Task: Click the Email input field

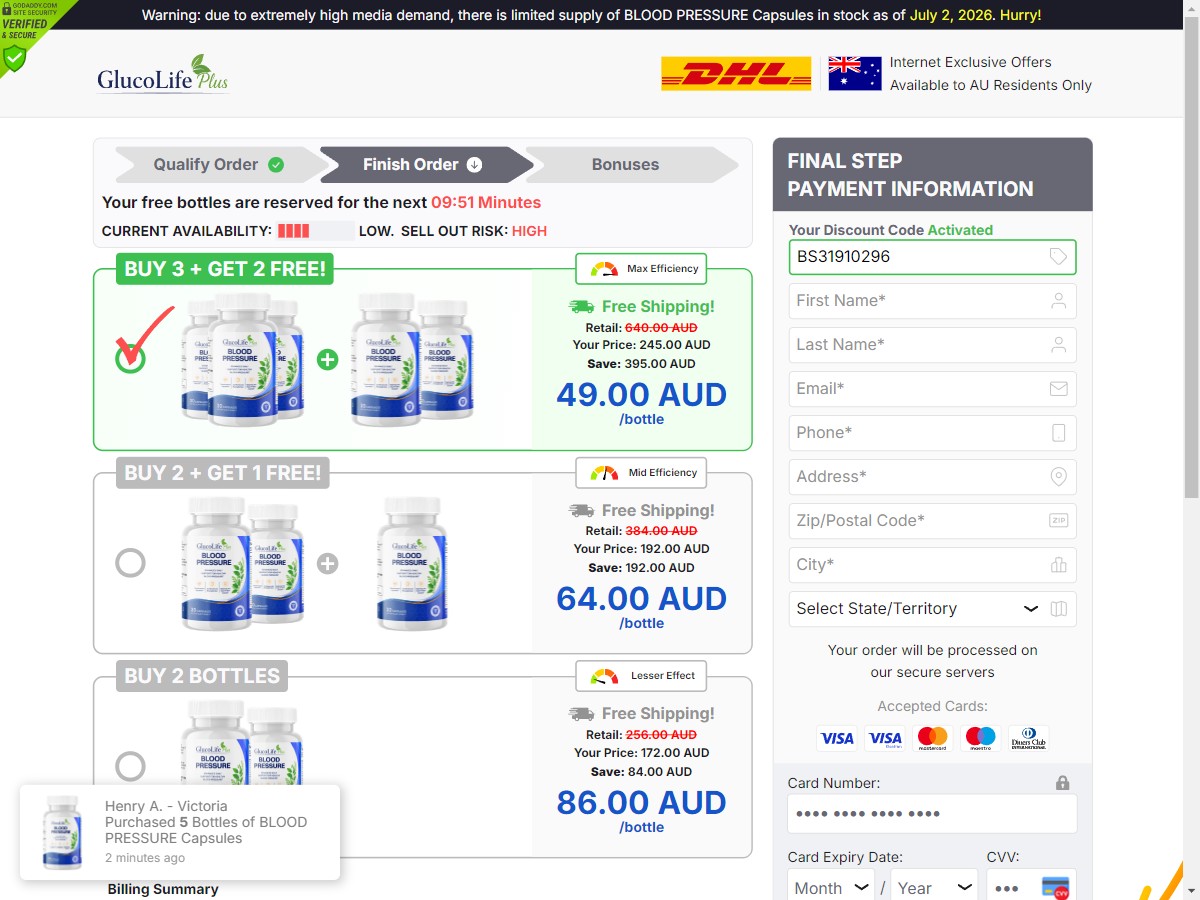Action: [933, 389]
